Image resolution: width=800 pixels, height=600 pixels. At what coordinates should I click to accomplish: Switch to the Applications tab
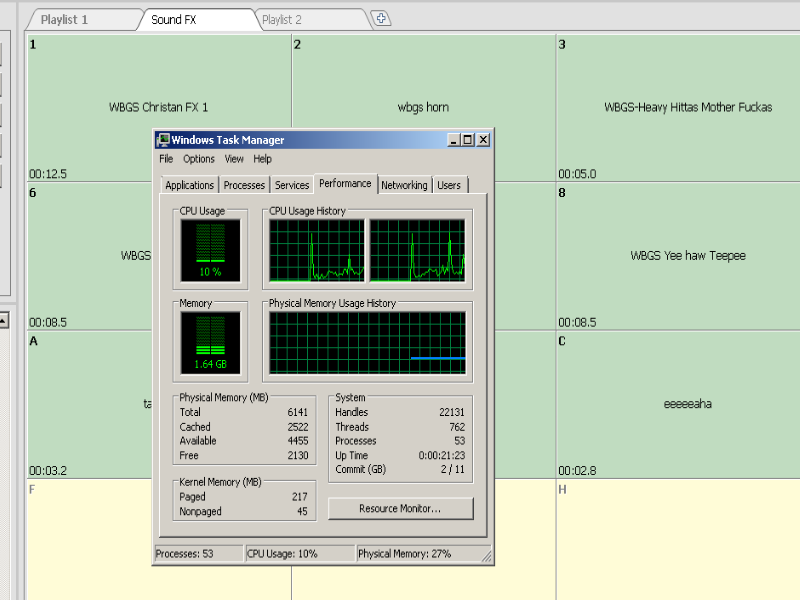(x=189, y=185)
